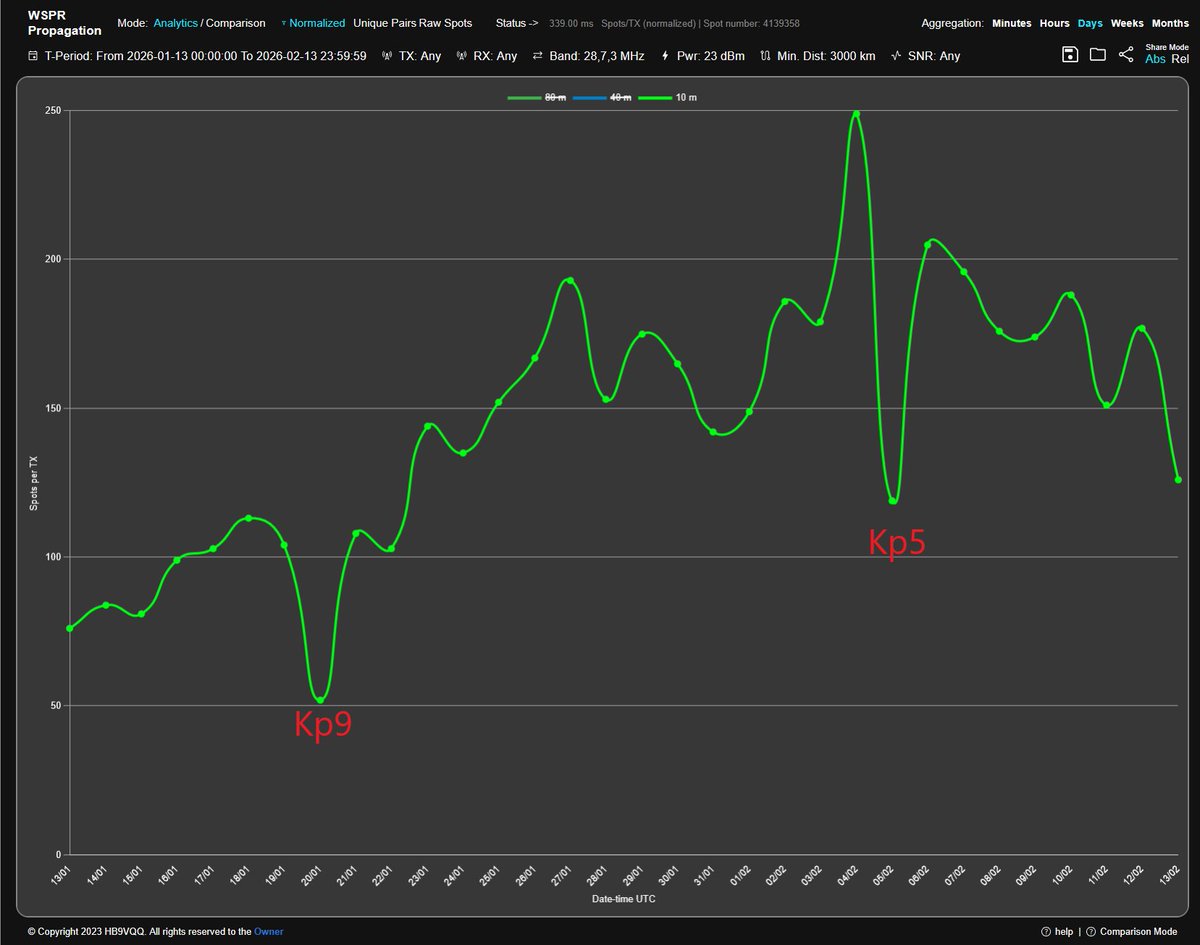Click the Date-time UTC axis label

pyautogui.click(x=623, y=899)
